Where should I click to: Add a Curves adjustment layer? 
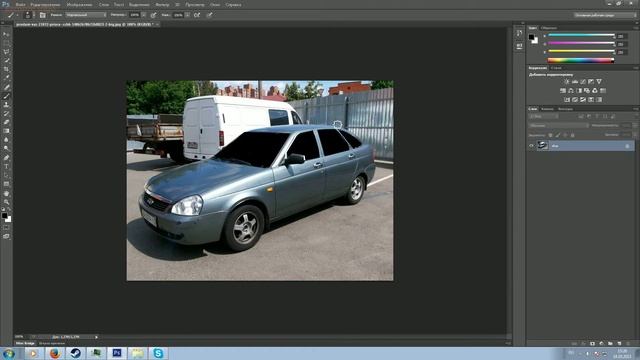[x=583, y=82]
